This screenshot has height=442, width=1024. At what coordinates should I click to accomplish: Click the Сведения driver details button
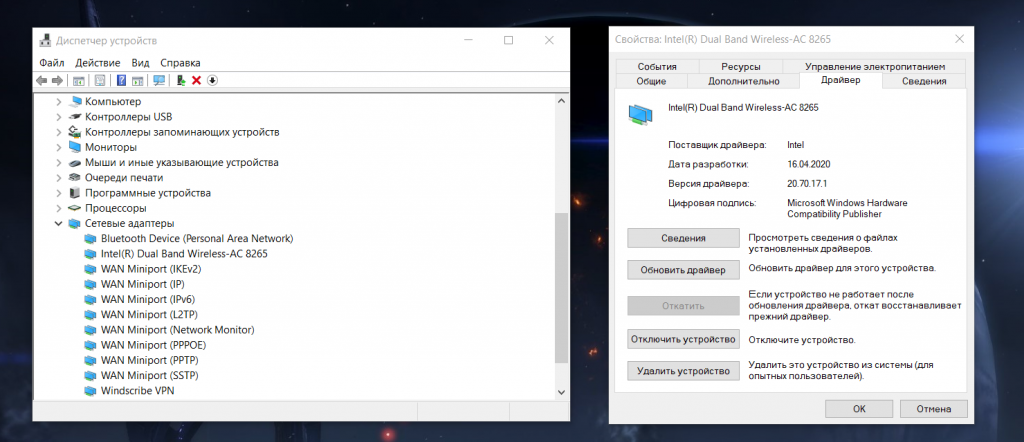point(683,238)
